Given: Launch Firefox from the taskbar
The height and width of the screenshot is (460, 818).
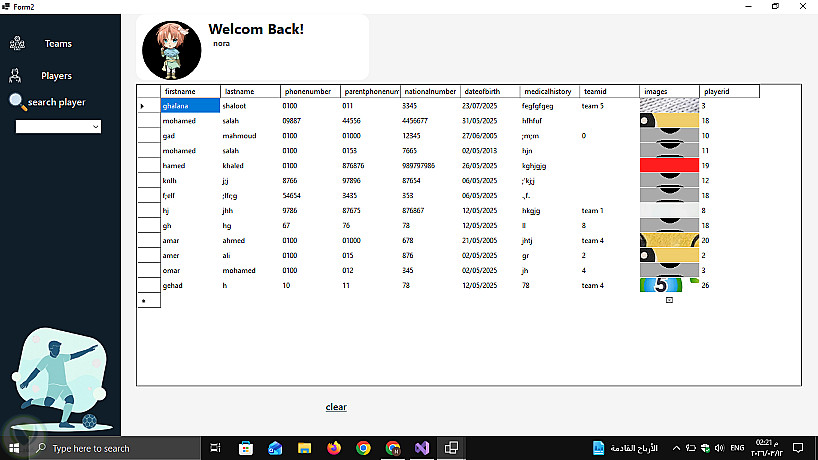Looking at the screenshot, I should click(x=334, y=448).
